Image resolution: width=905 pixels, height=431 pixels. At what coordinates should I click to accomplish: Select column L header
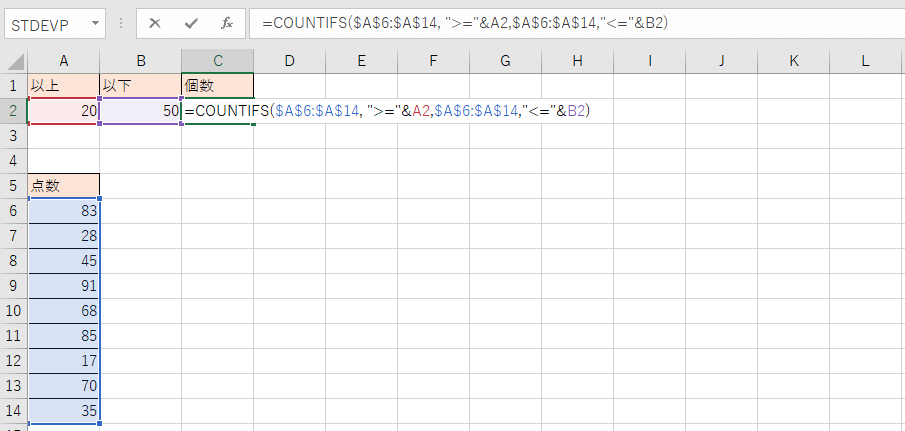pos(865,61)
